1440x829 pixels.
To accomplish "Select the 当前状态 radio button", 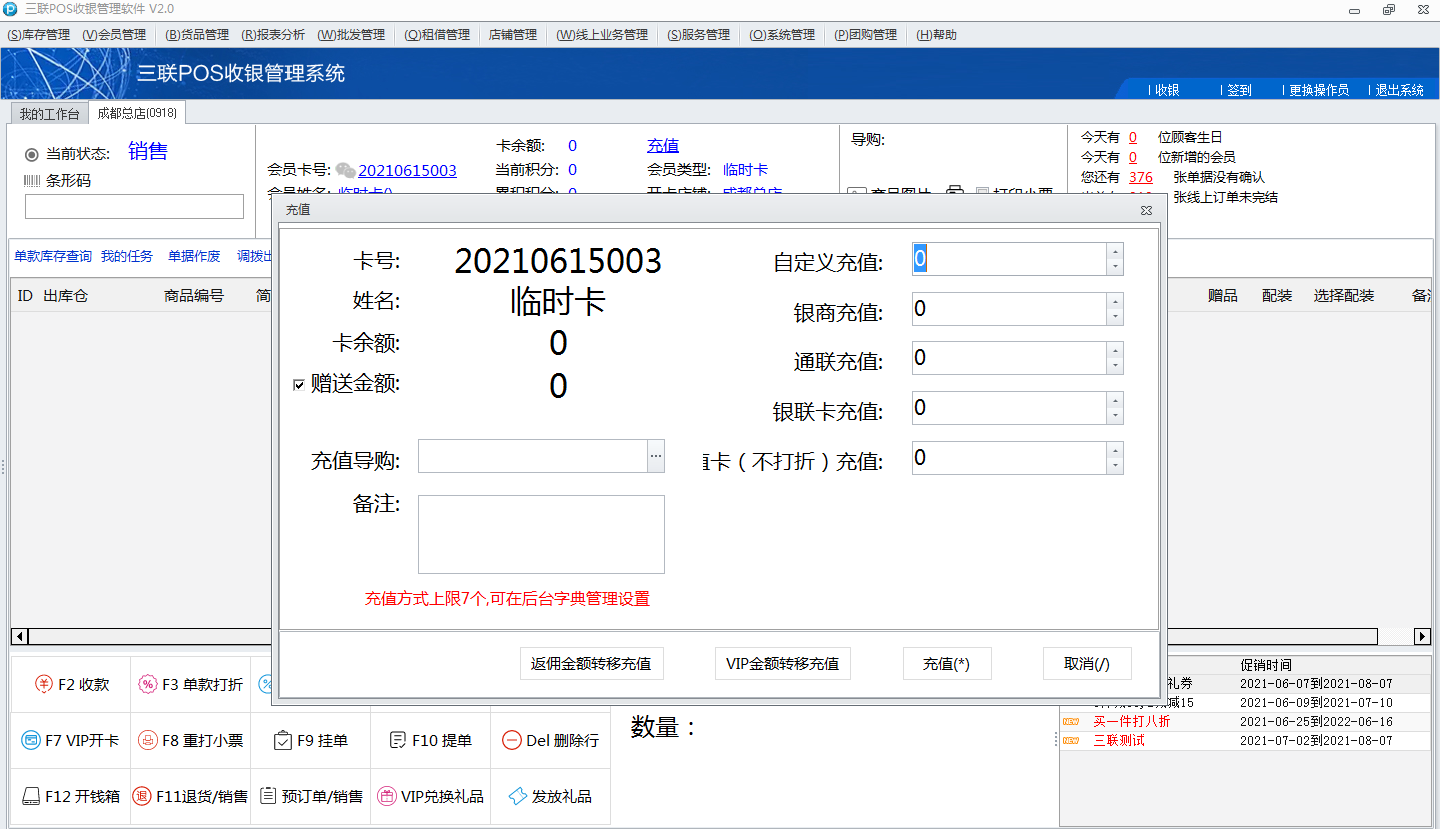I will click(32, 154).
